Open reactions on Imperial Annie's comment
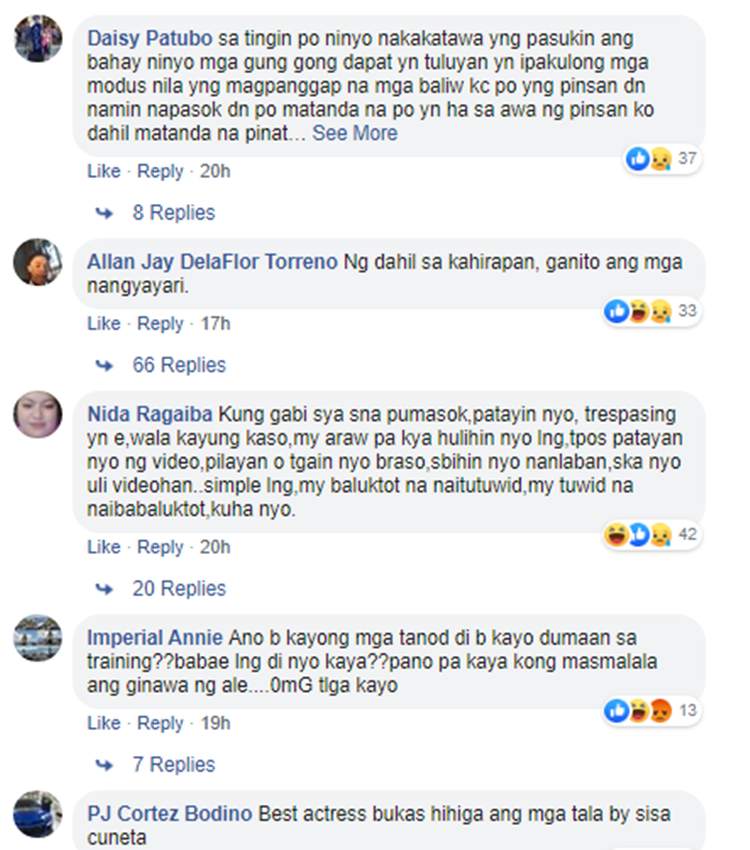 click(x=652, y=711)
